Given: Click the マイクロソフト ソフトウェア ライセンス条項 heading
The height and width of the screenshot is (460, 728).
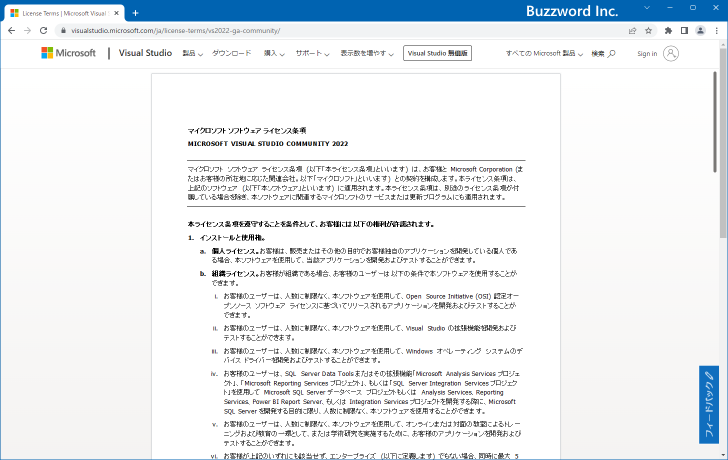Looking at the screenshot, I should [247, 131].
